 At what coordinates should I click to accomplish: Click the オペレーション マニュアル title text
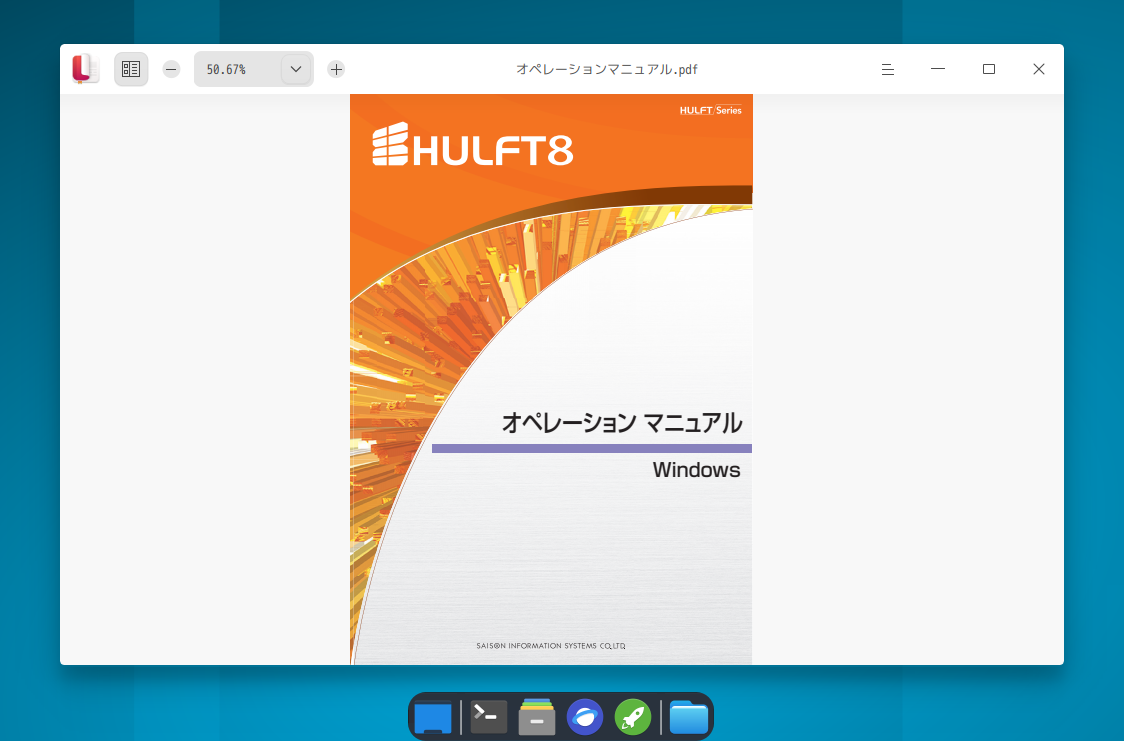tap(621, 423)
